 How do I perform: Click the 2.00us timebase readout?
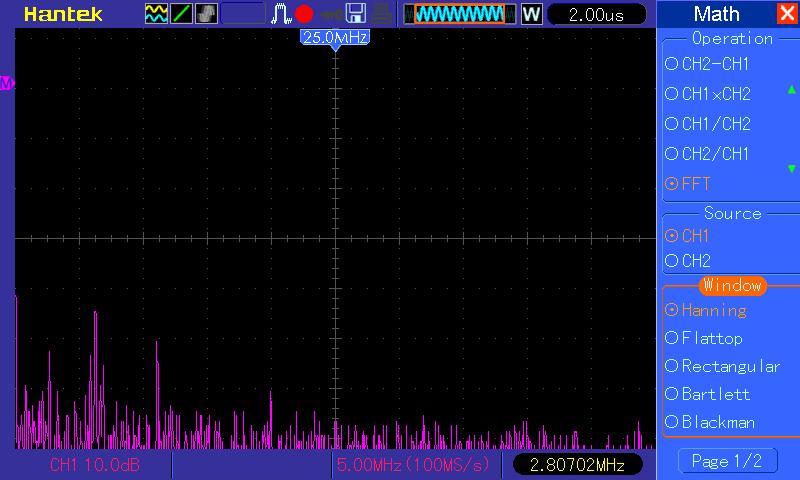[596, 14]
